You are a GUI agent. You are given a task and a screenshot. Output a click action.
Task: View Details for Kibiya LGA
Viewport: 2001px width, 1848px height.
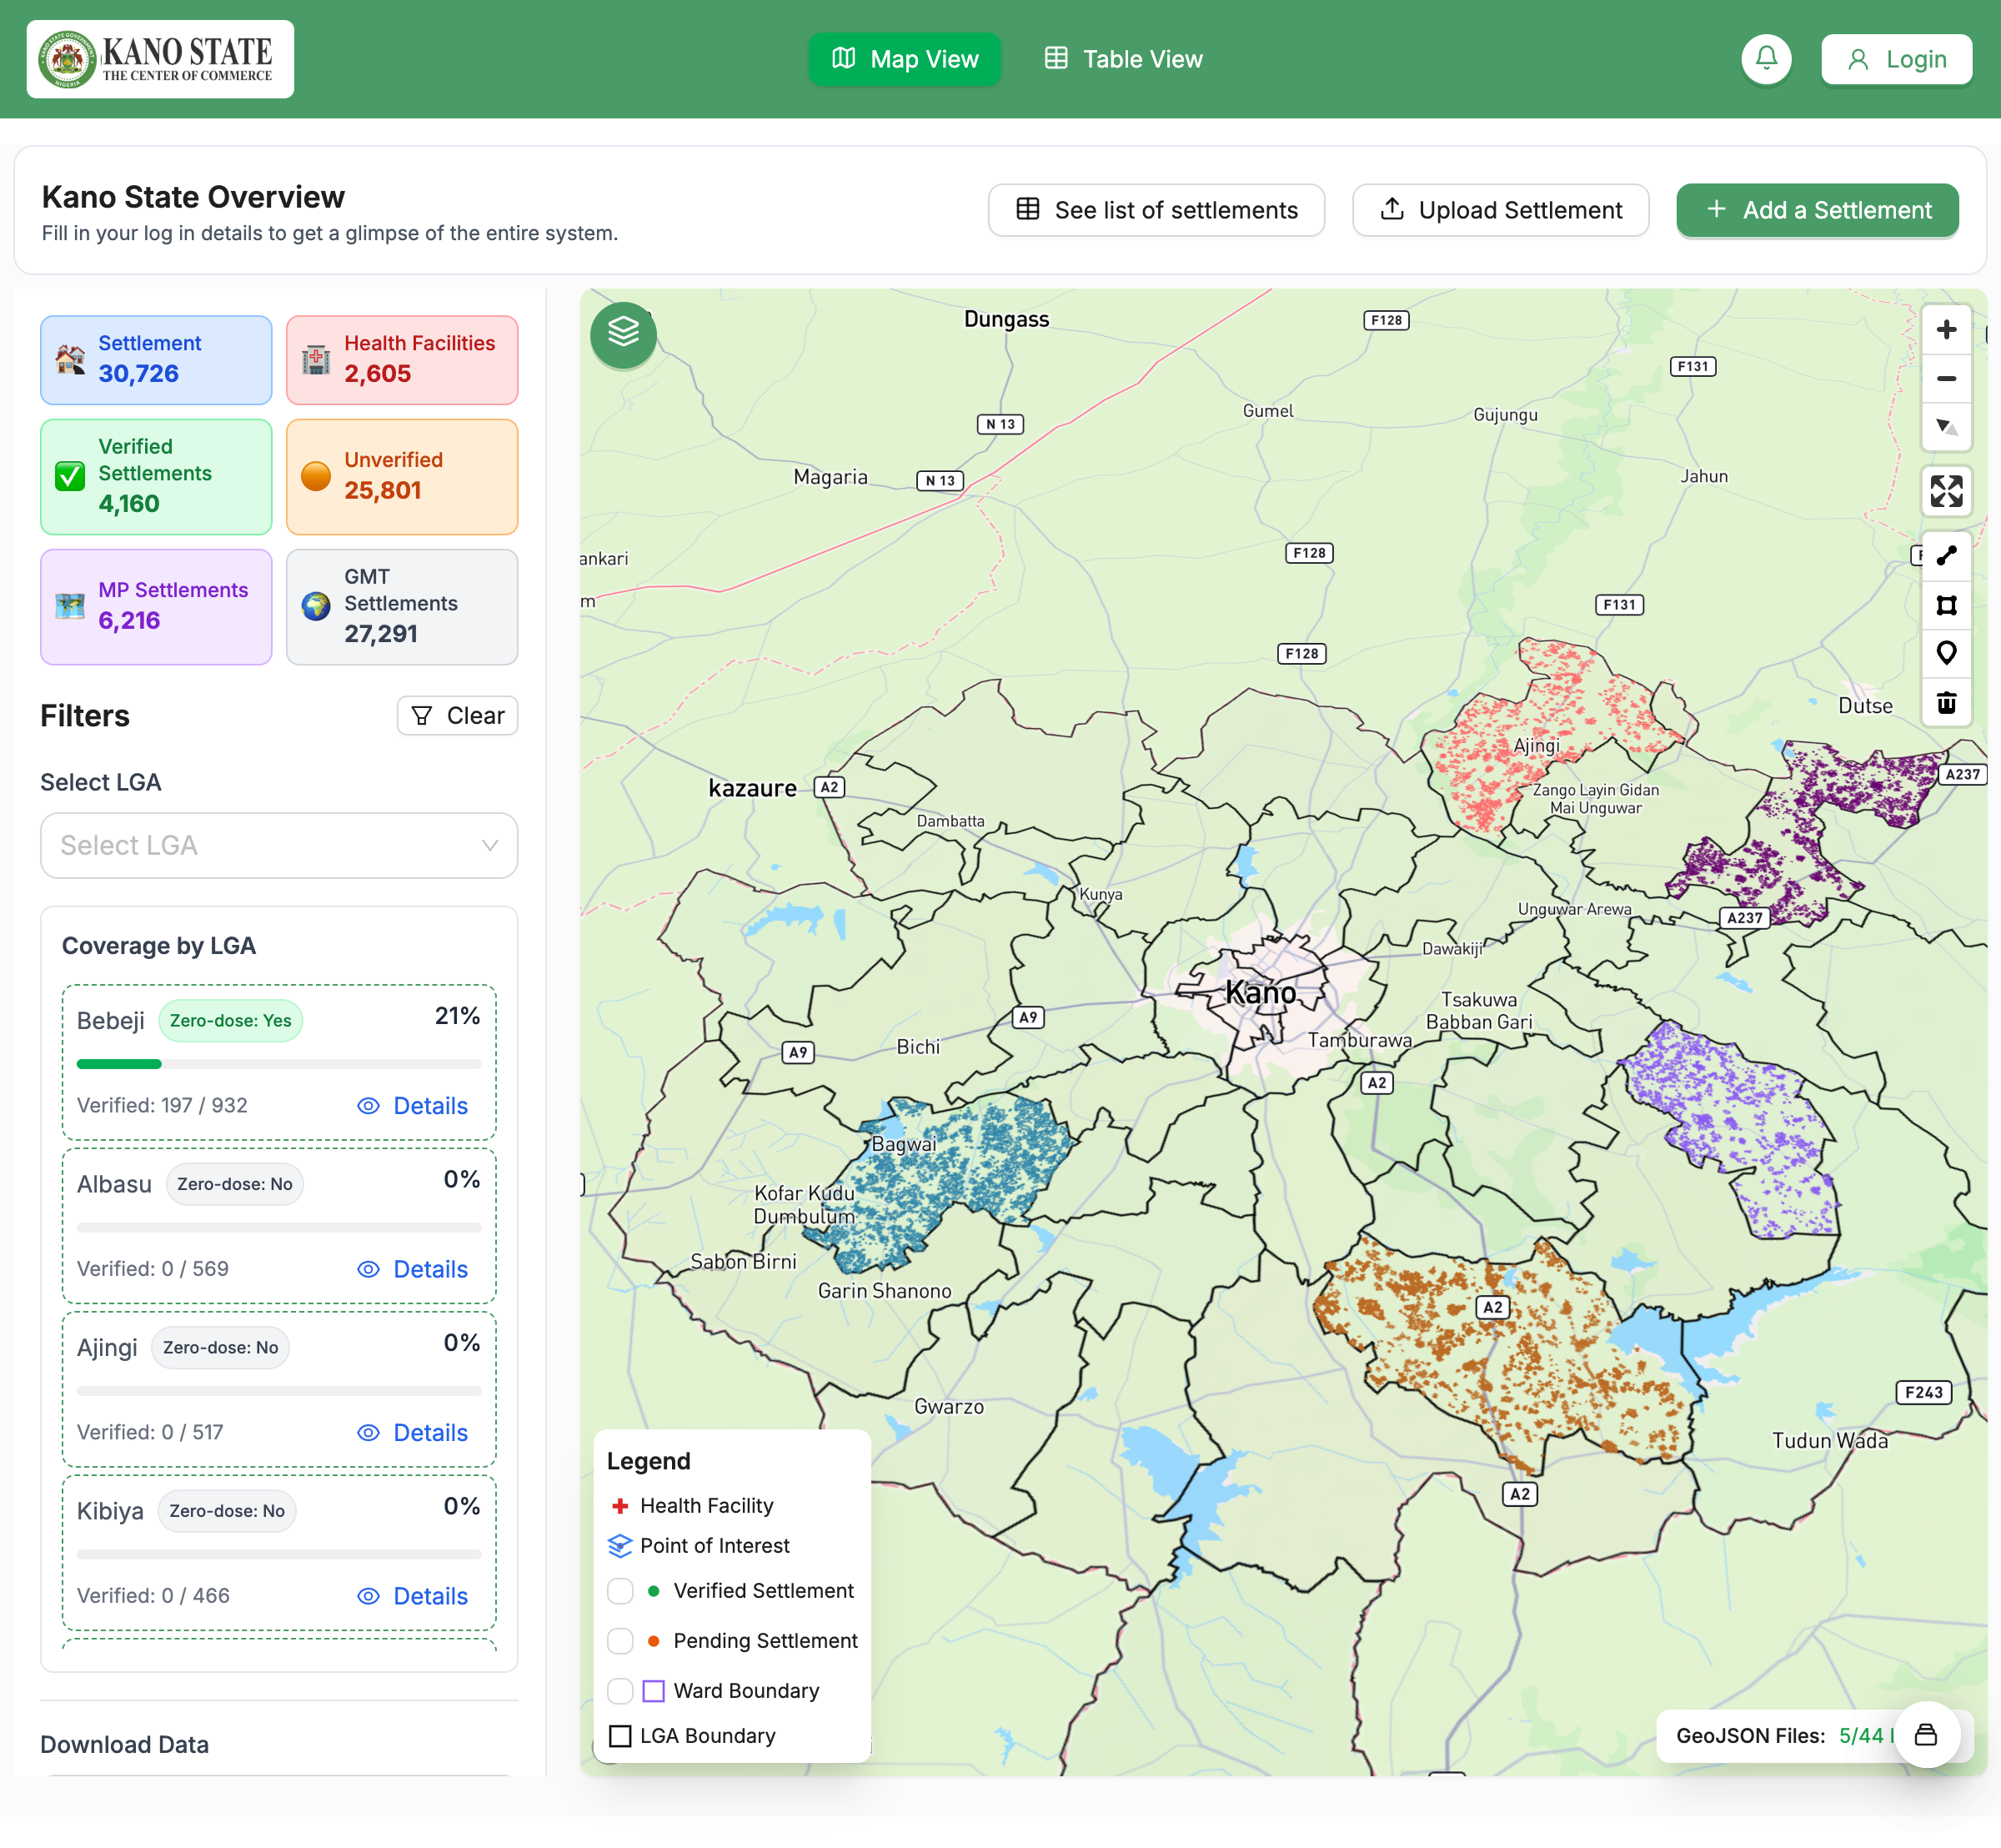(413, 1595)
